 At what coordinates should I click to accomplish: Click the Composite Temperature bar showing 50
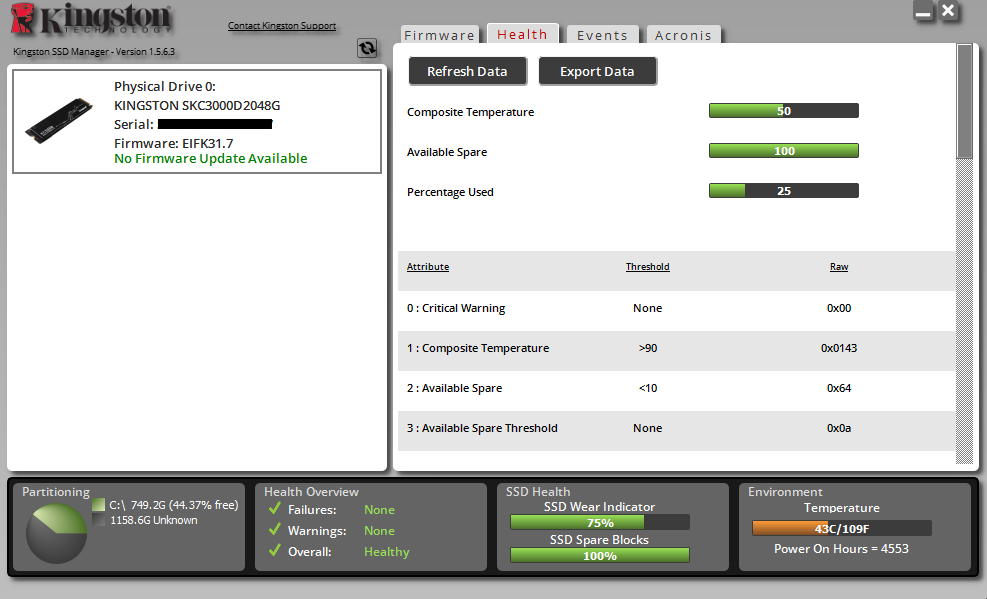coord(784,111)
